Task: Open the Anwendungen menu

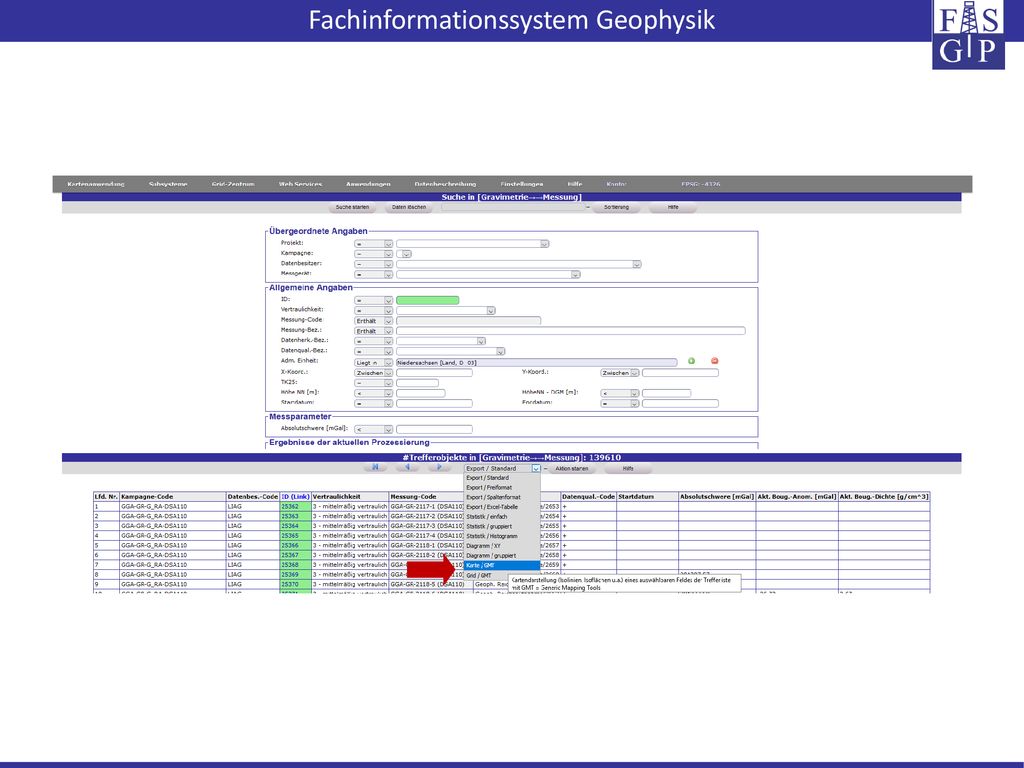Action: coord(368,184)
